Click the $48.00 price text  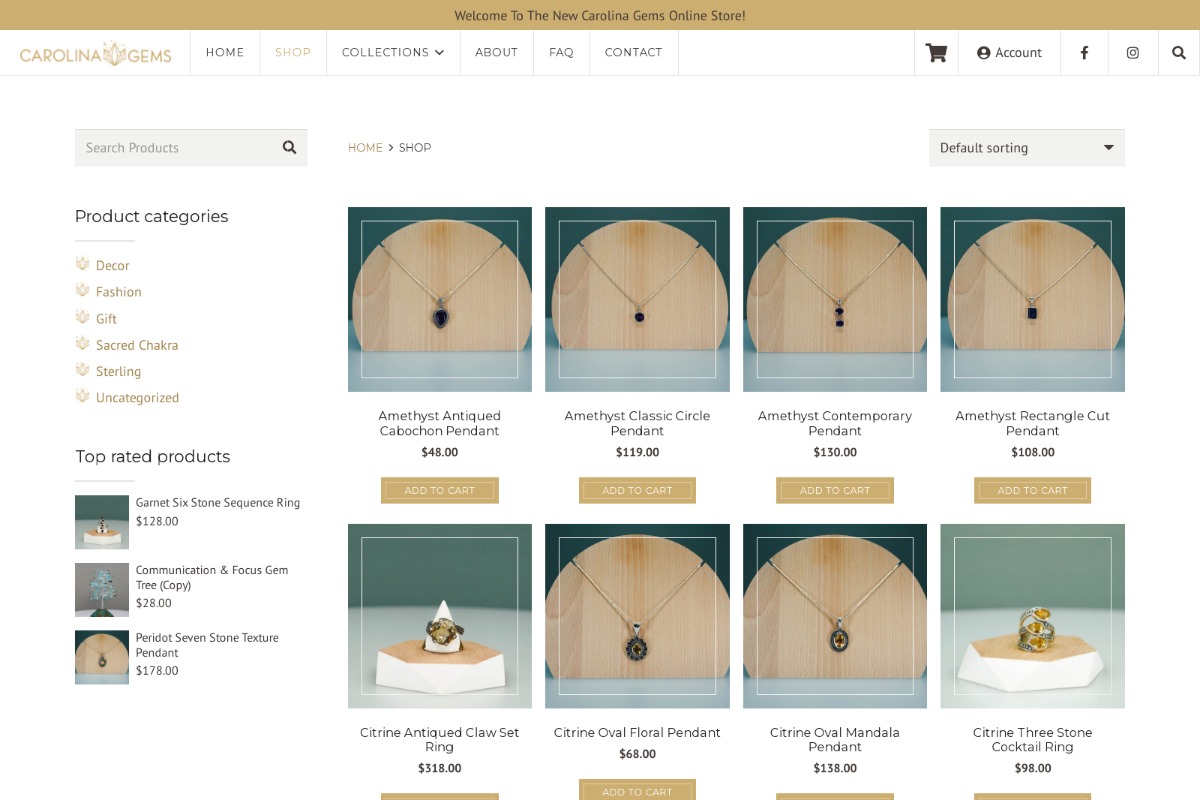[x=440, y=452]
